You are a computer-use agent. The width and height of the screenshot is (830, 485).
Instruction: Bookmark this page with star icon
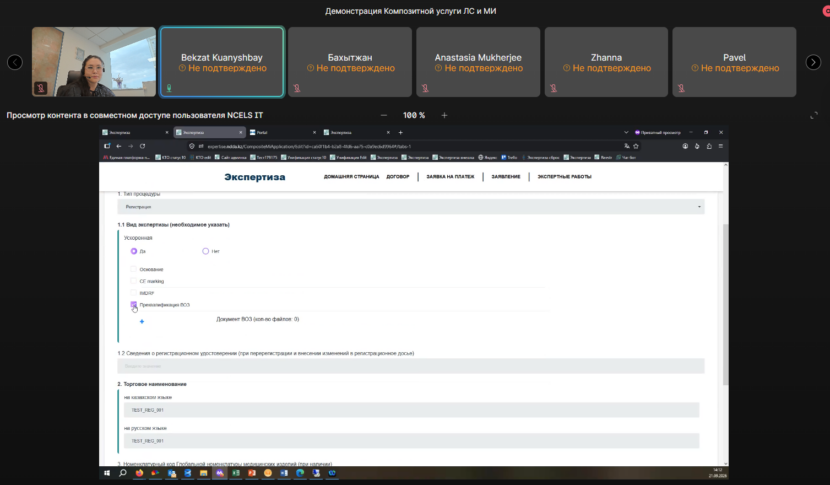pos(636,146)
